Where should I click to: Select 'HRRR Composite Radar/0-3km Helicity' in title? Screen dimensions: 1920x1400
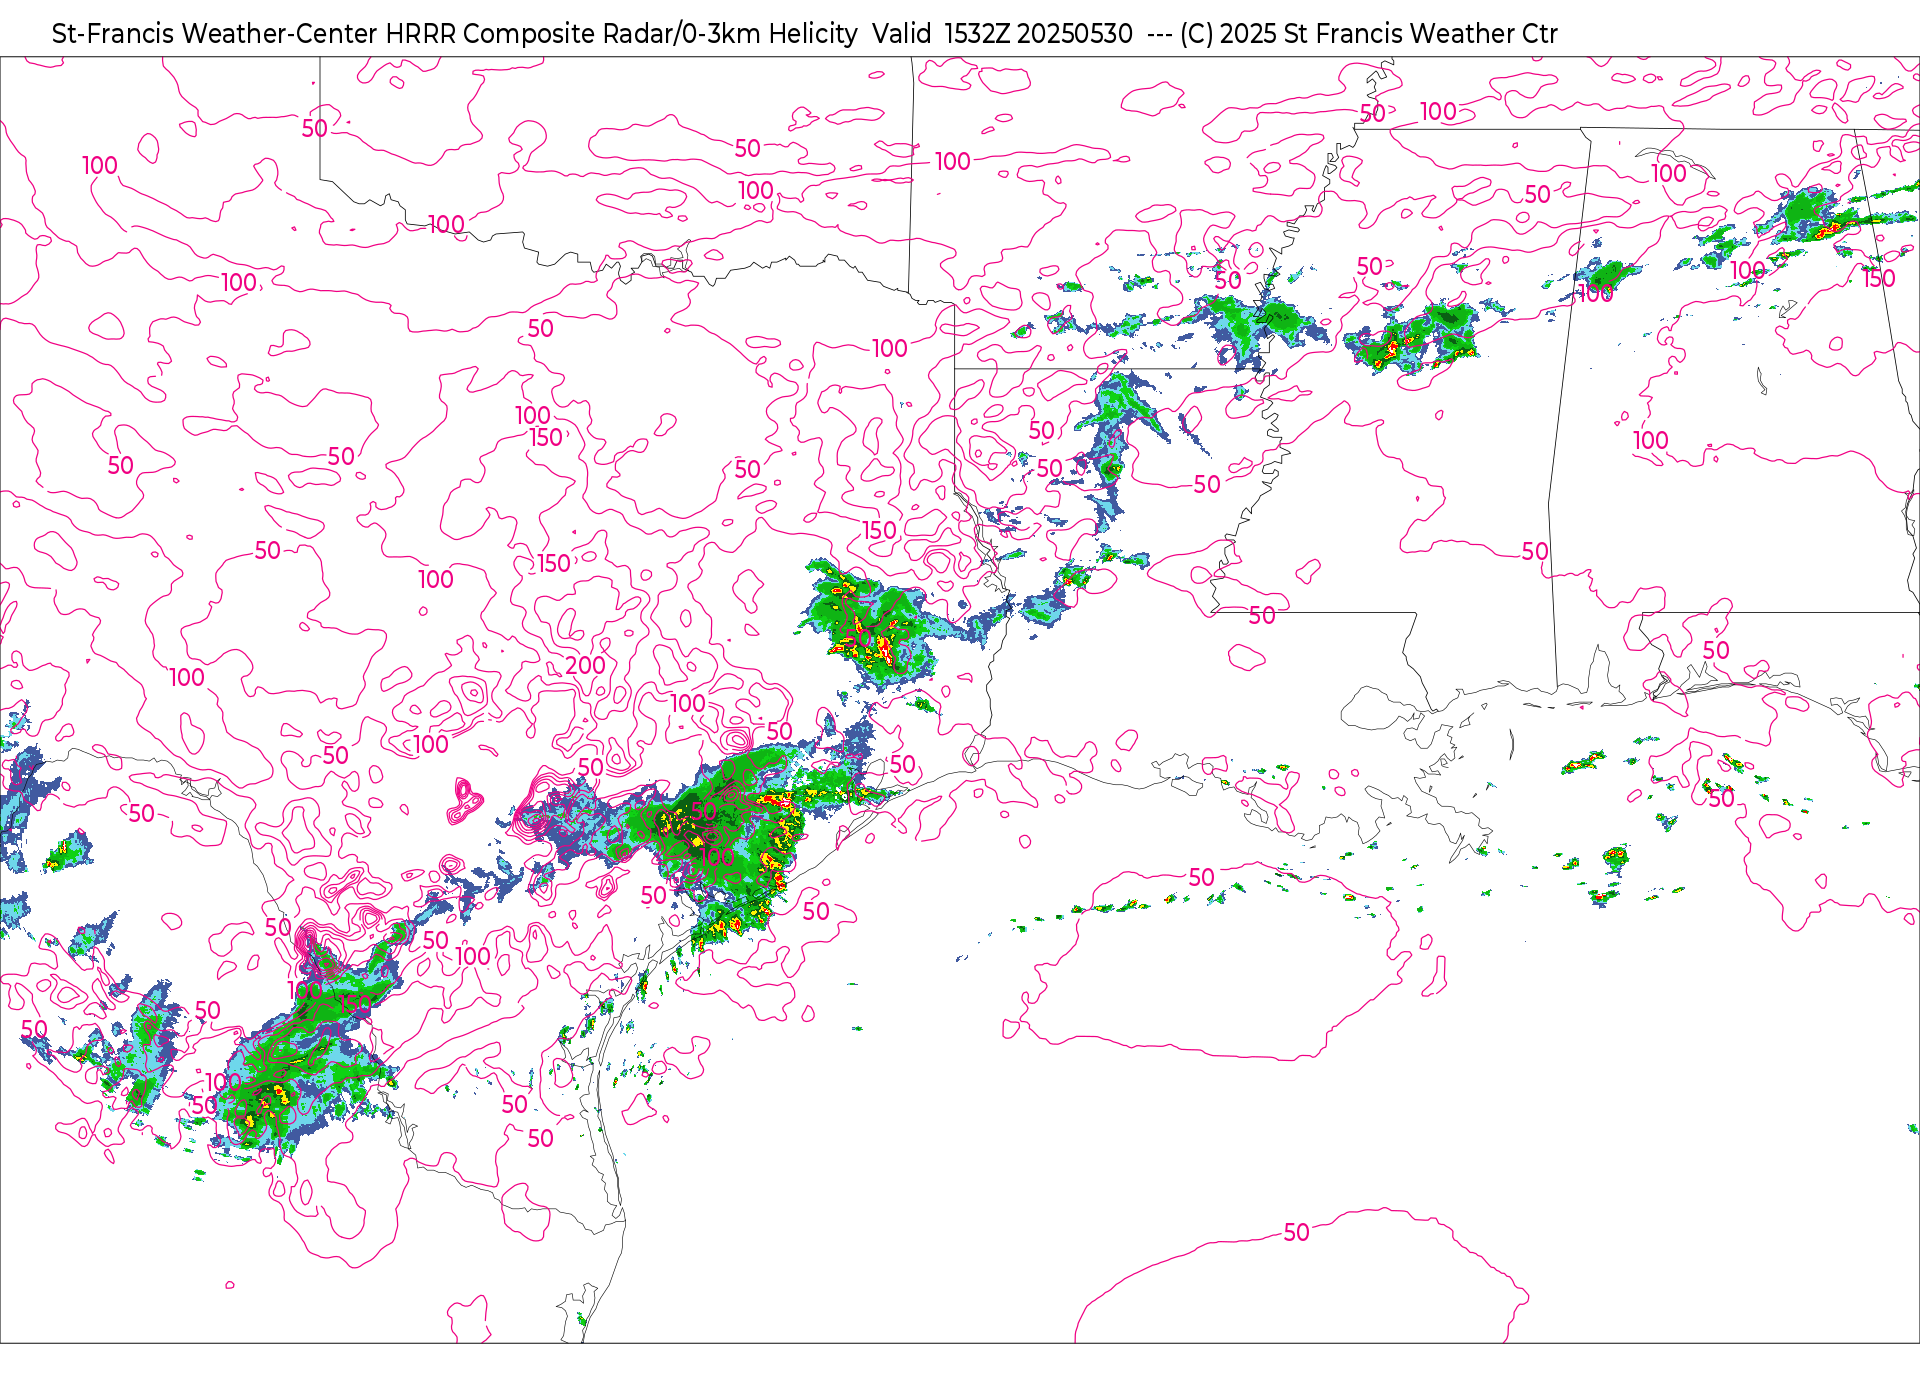tap(621, 34)
